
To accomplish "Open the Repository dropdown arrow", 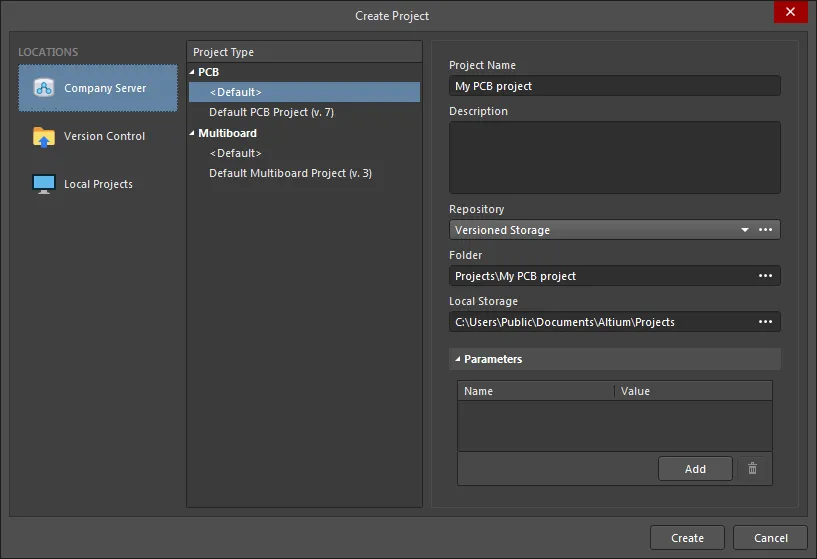I will tap(745, 230).
